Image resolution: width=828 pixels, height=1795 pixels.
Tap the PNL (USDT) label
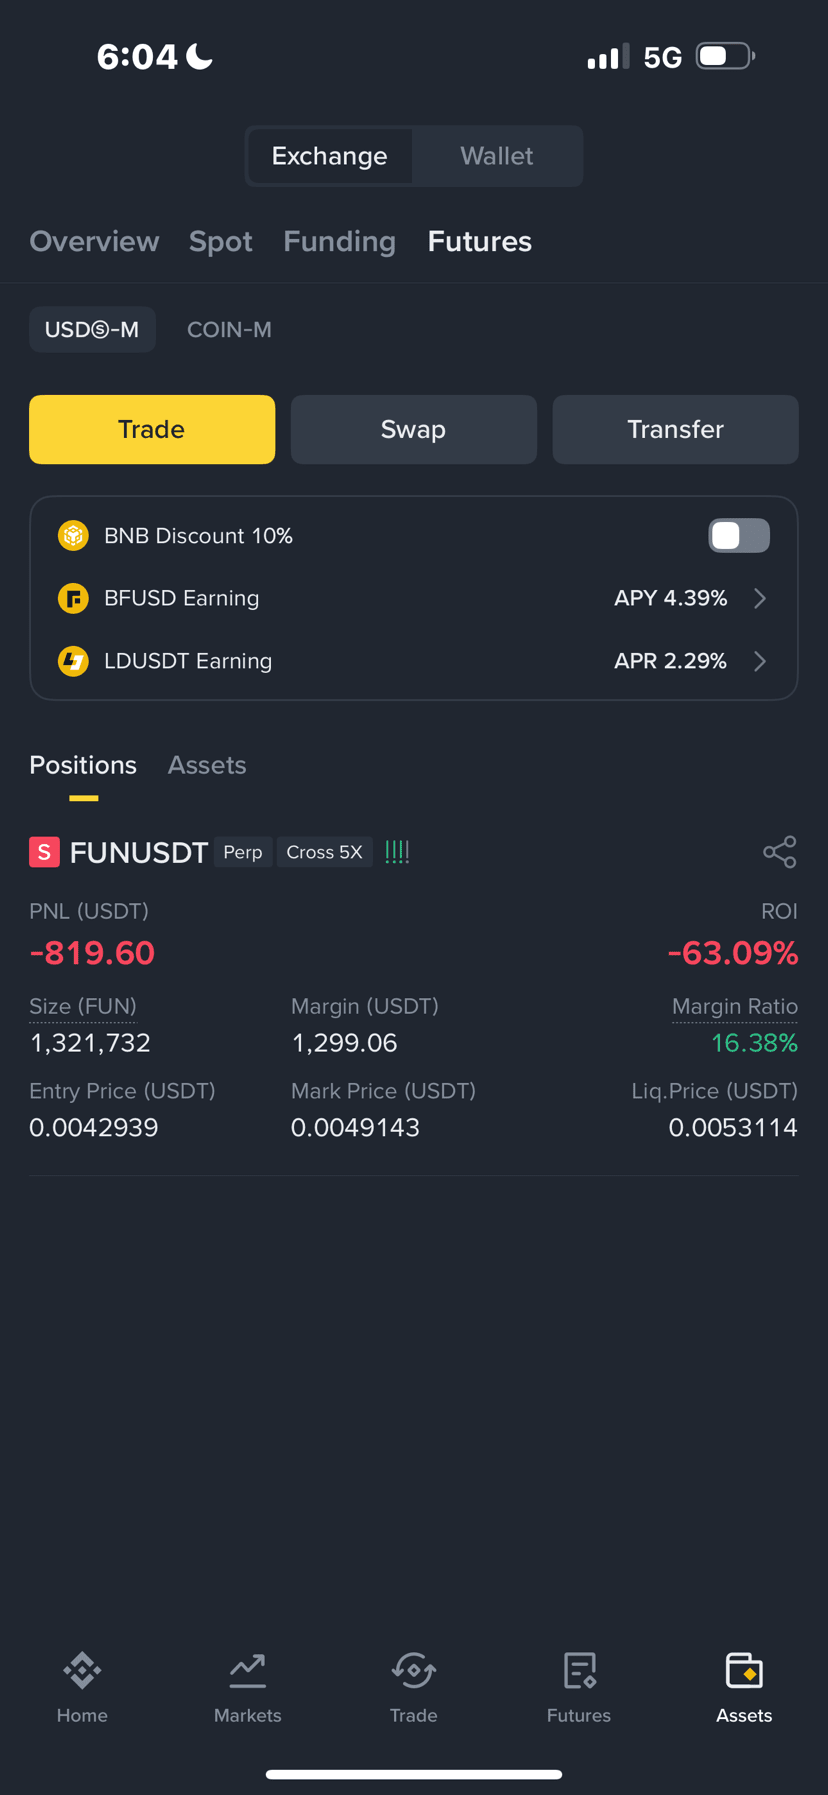point(89,911)
